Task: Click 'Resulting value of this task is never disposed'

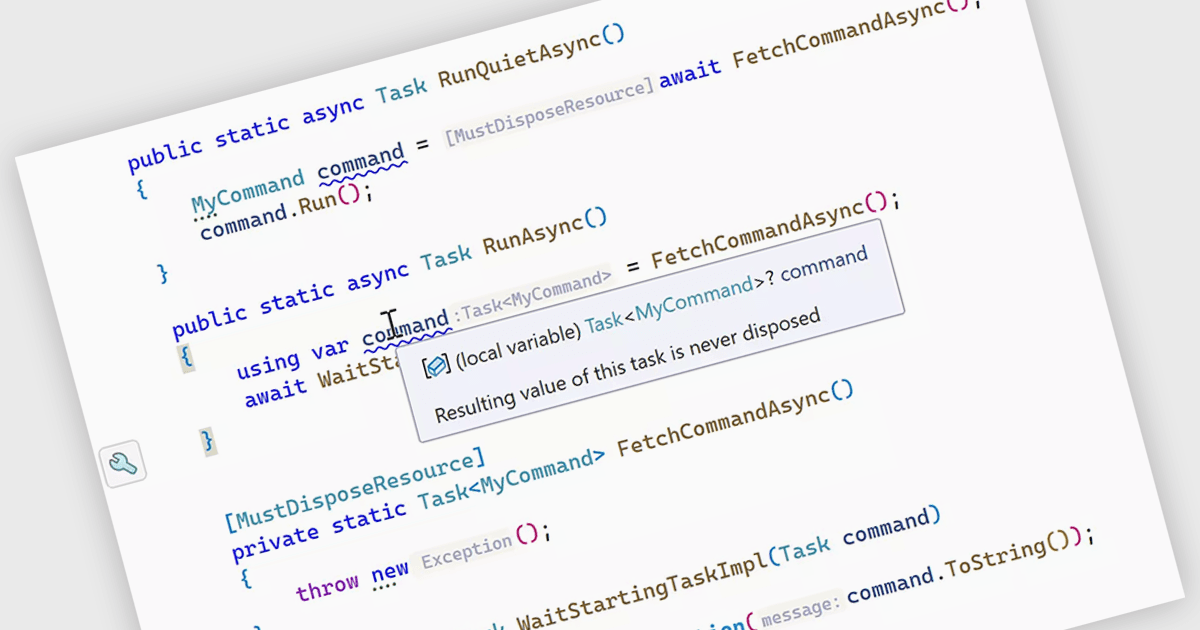Action: pyautogui.click(x=628, y=366)
